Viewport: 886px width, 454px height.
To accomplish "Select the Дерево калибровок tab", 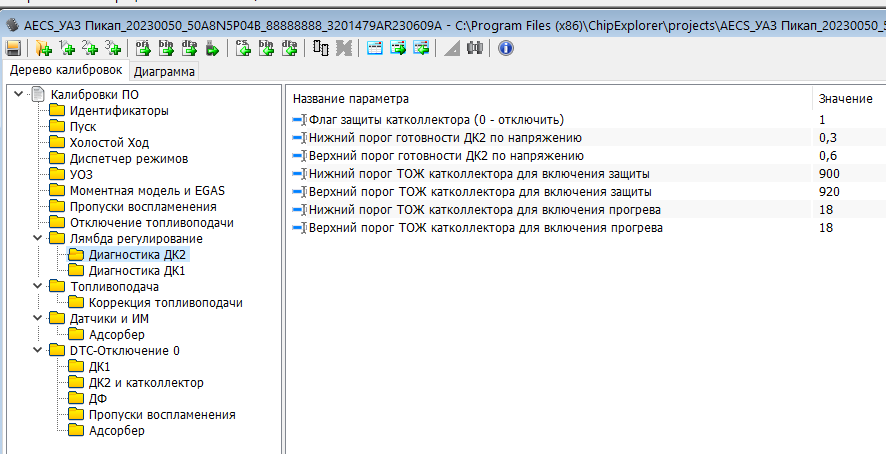I will point(65,70).
